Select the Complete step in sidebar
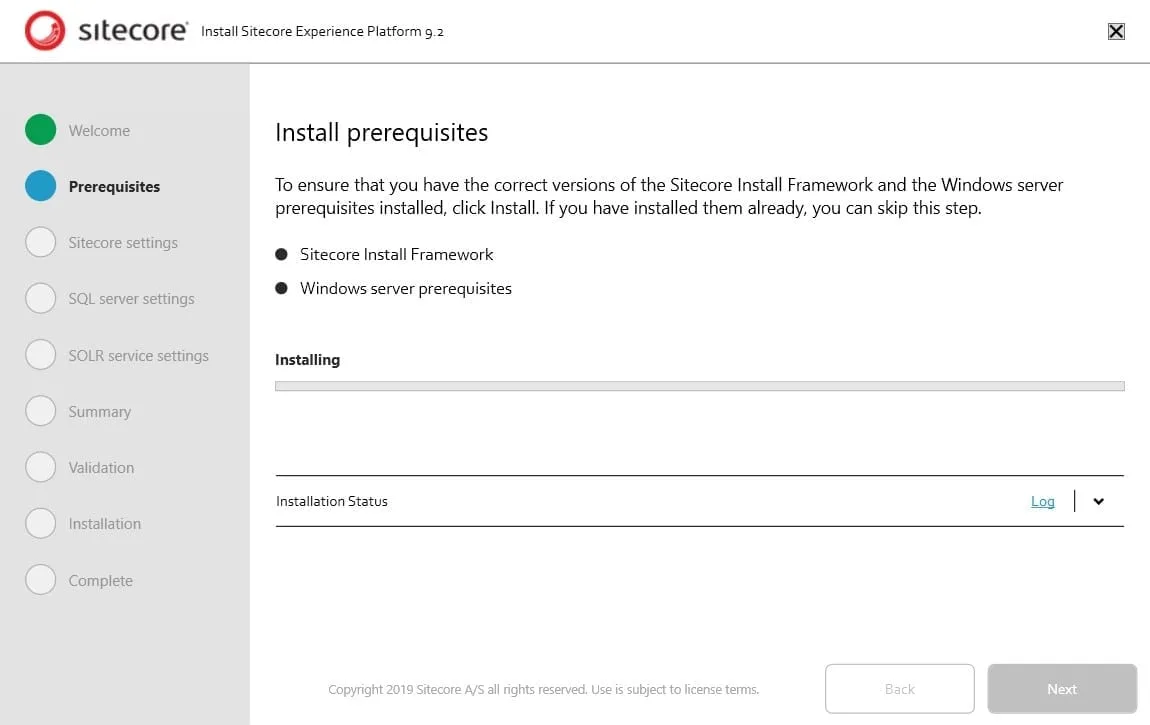The width and height of the screenshot is (1150, 725). [x=40, y=580]
